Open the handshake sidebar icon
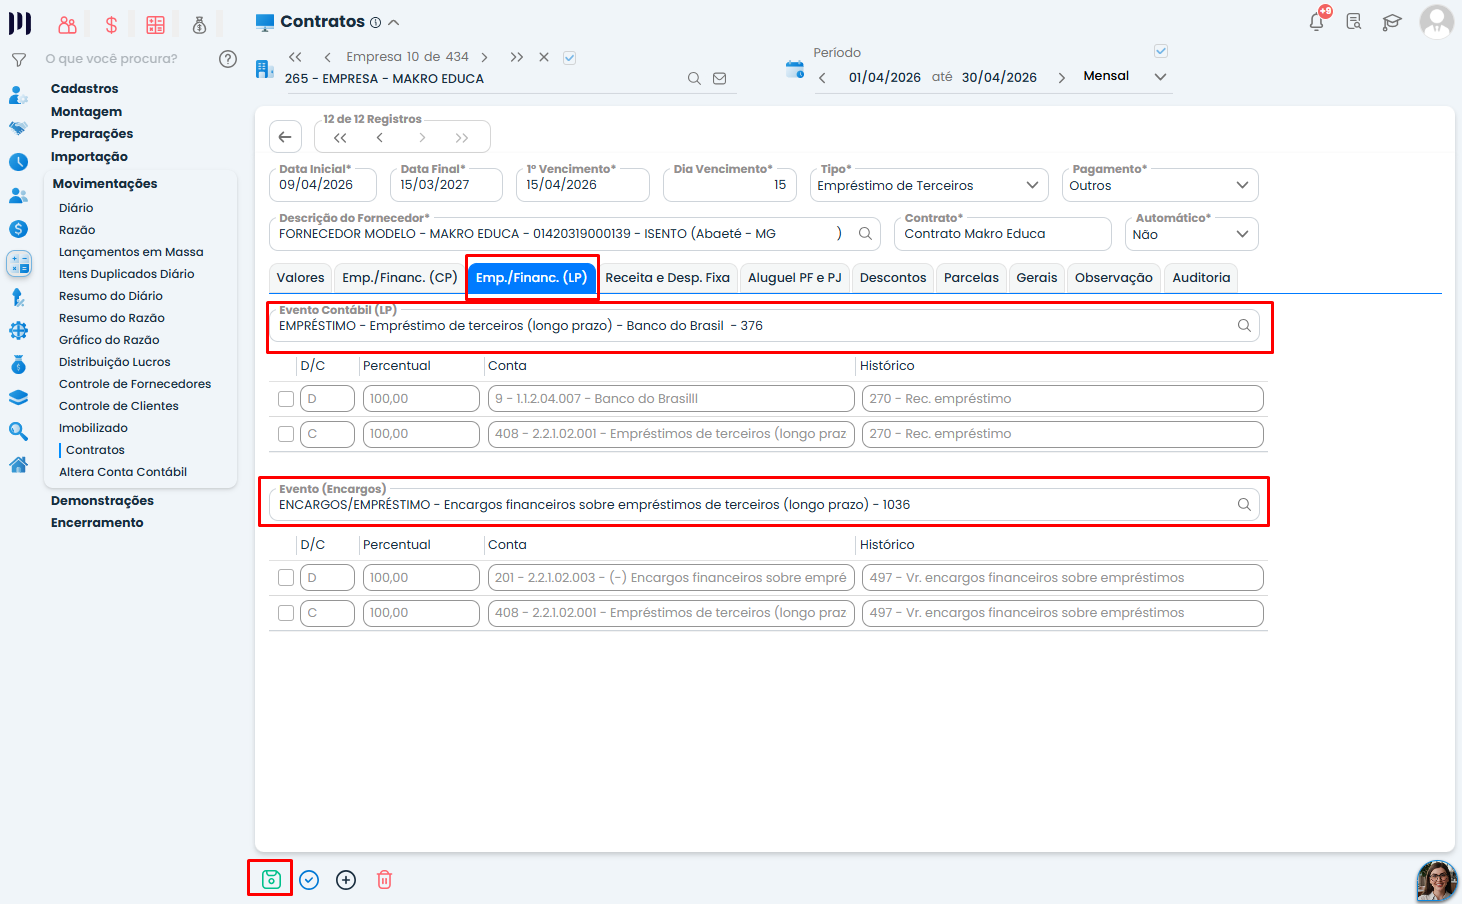The width and height of the screenshot is (1462, 904). click(18, 128)
